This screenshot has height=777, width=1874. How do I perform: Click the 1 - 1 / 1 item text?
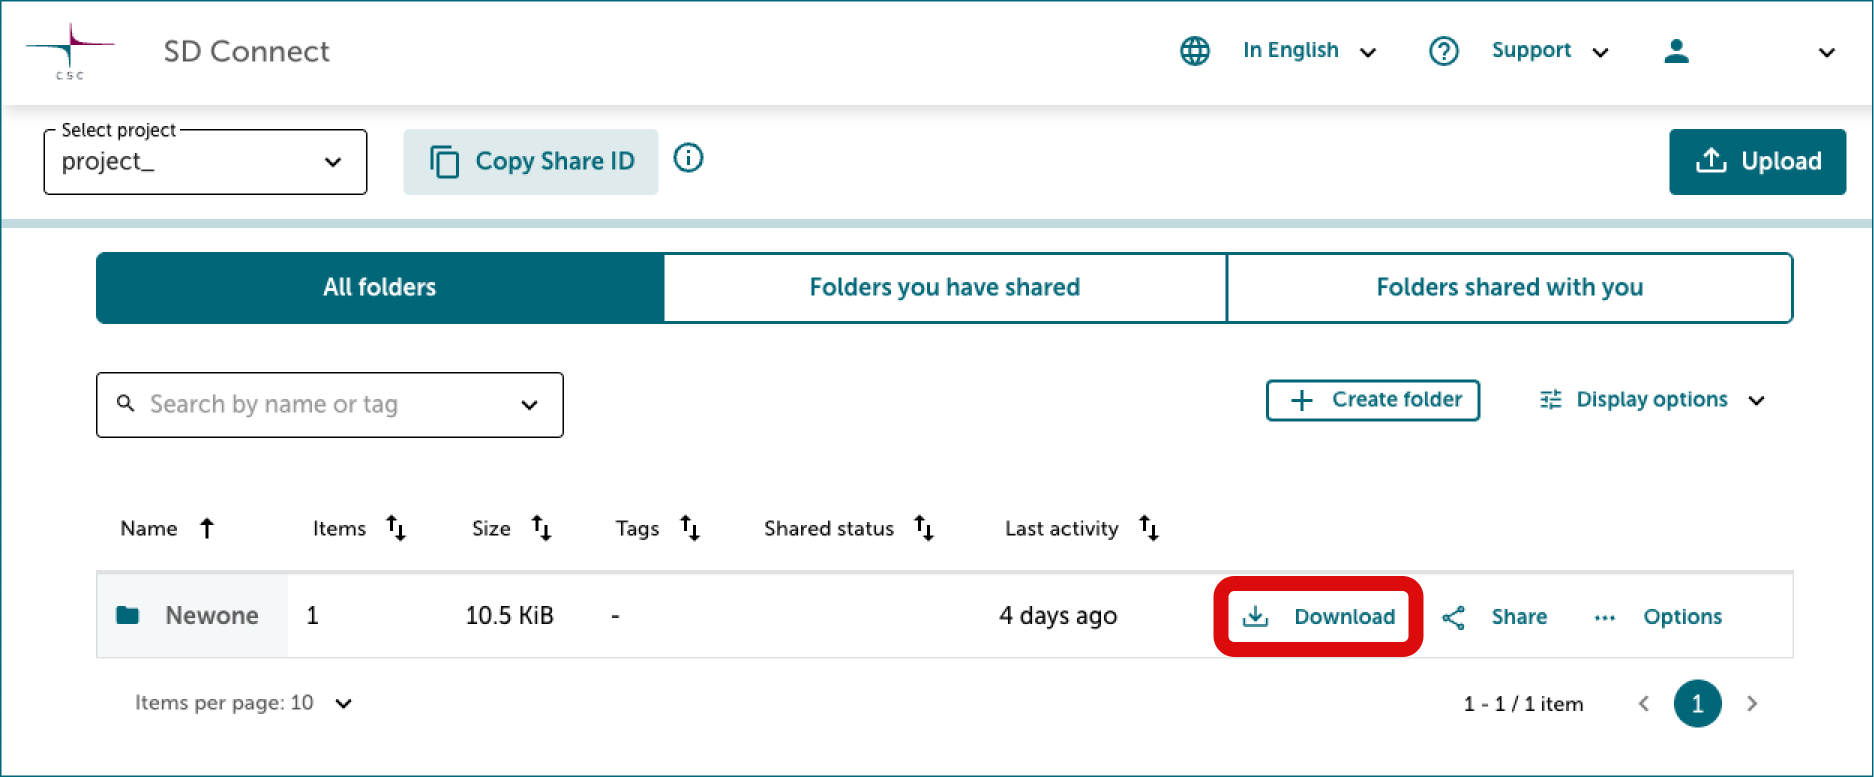pyautogui.click(x=1523, y=704)
